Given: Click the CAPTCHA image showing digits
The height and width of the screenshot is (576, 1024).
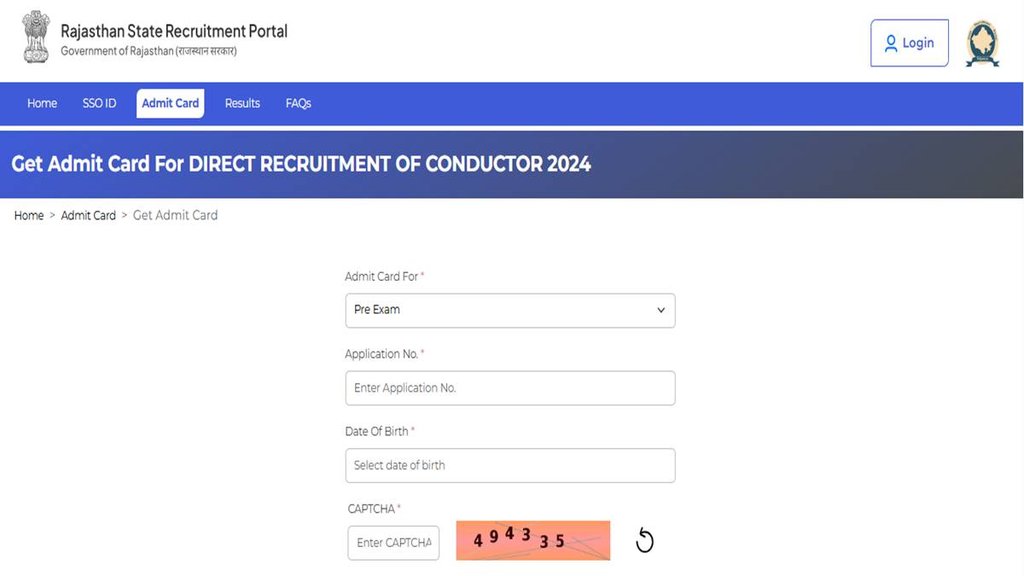Looking at the screenshot, I should tap(532, 539).
